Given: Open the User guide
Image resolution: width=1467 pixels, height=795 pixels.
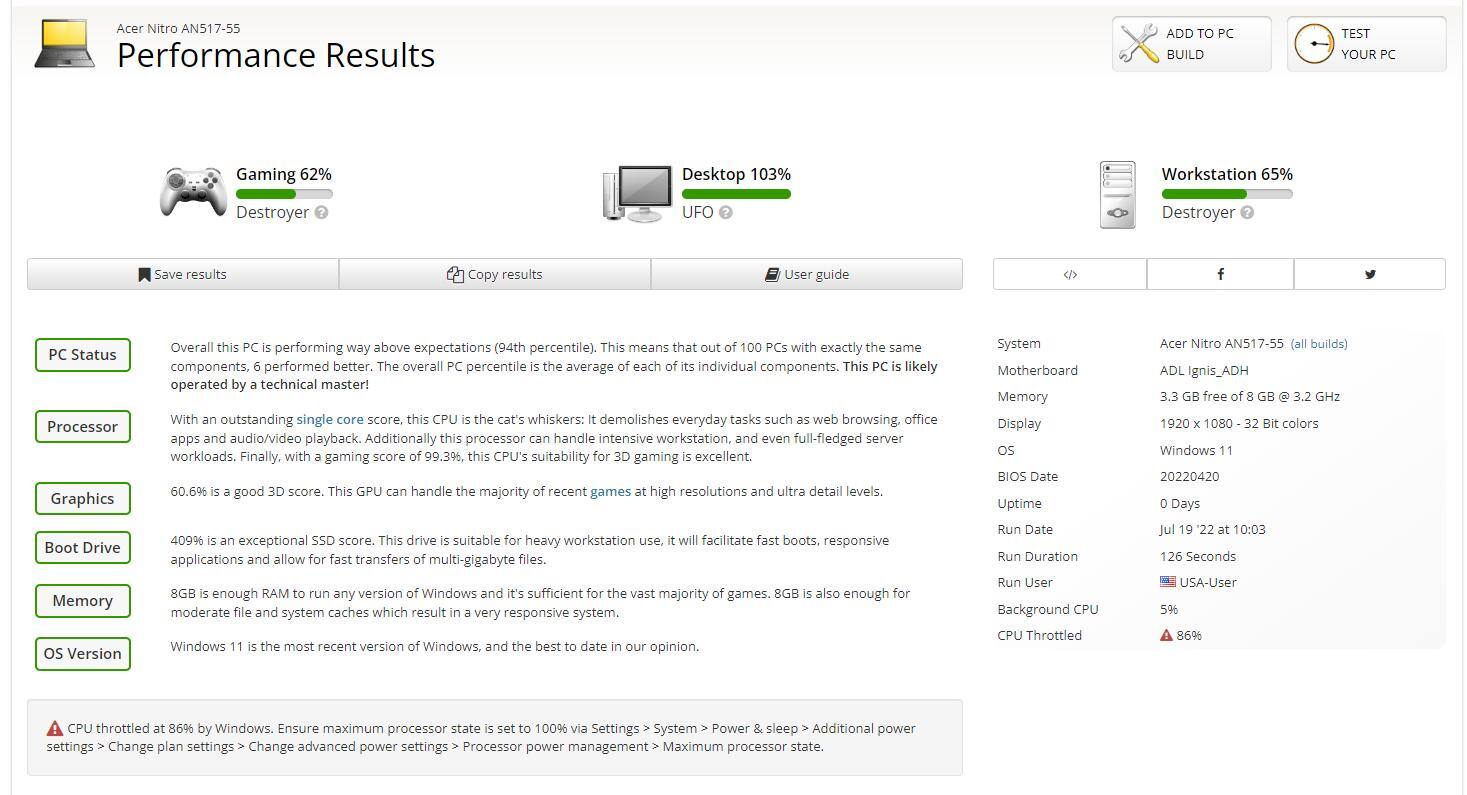Looking at the screenshot, I should pyautogui.click(x=807, y=274).
